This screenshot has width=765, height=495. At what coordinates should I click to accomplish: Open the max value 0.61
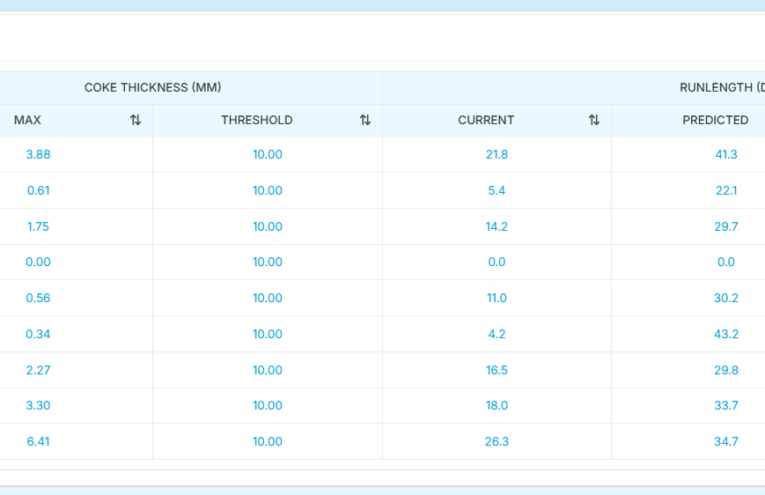coord(38,191)
